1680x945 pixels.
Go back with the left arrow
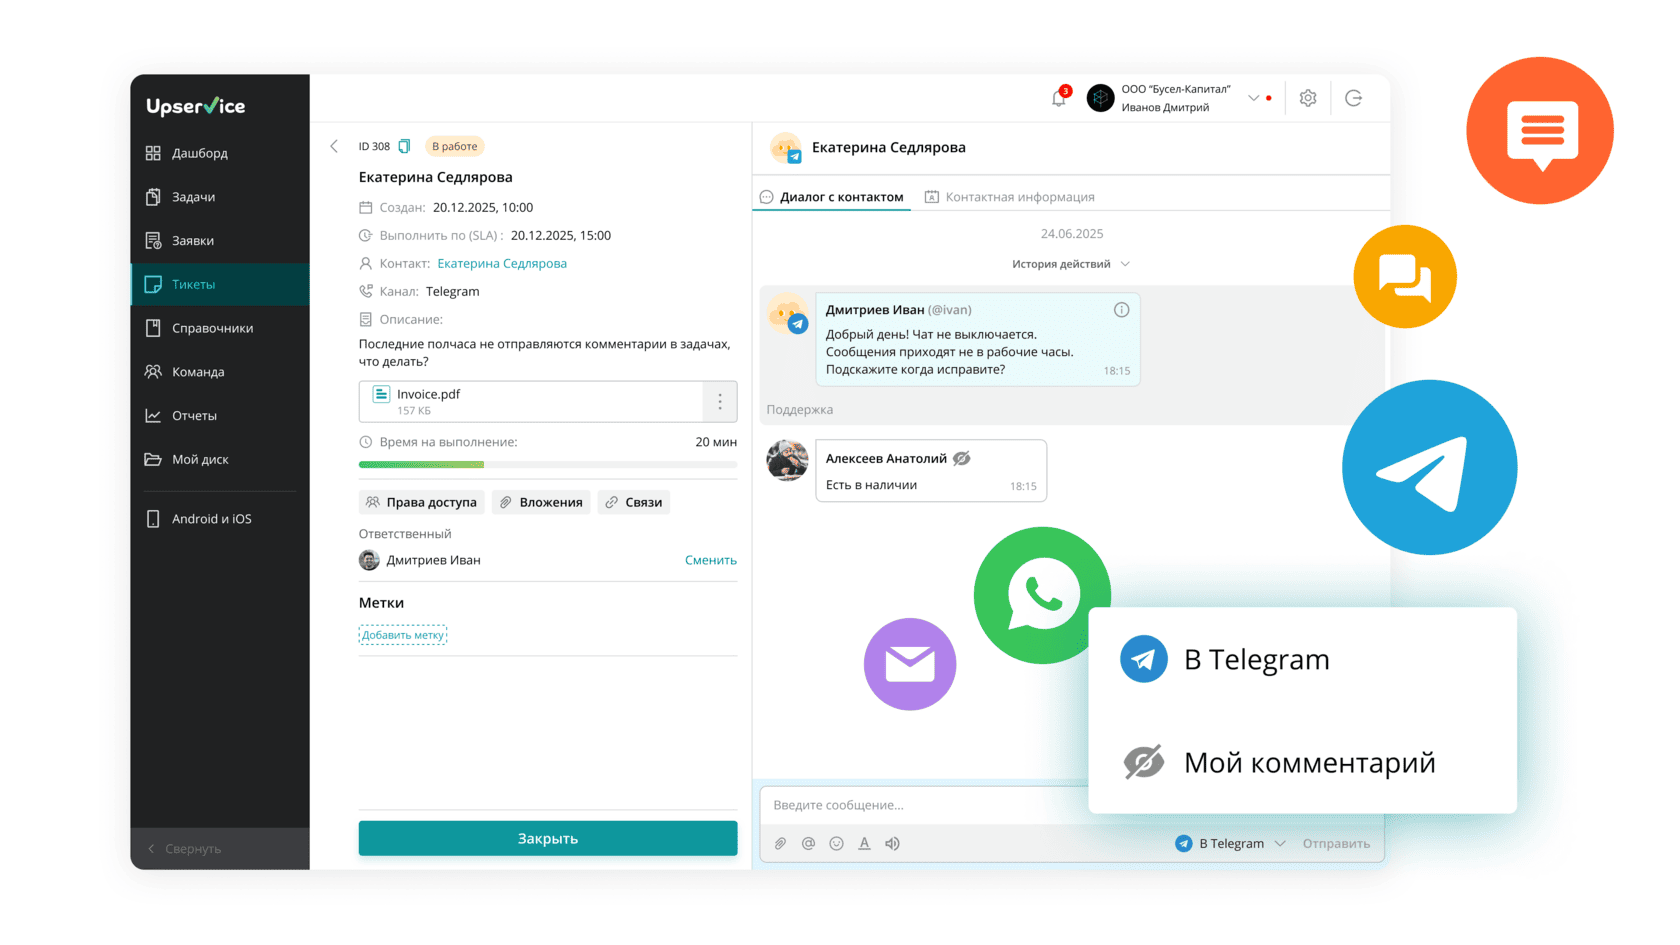point(334,146)
